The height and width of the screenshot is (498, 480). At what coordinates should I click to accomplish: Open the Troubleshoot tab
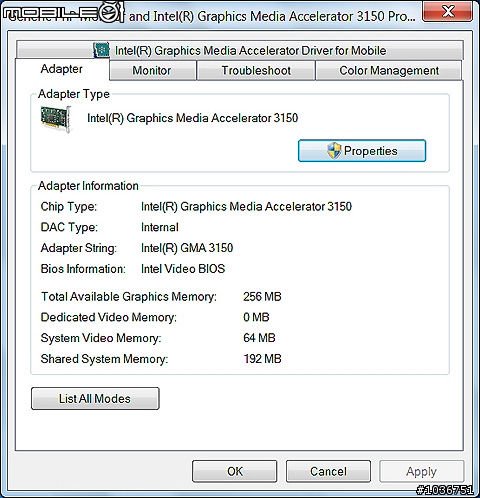tap(256, 70)
